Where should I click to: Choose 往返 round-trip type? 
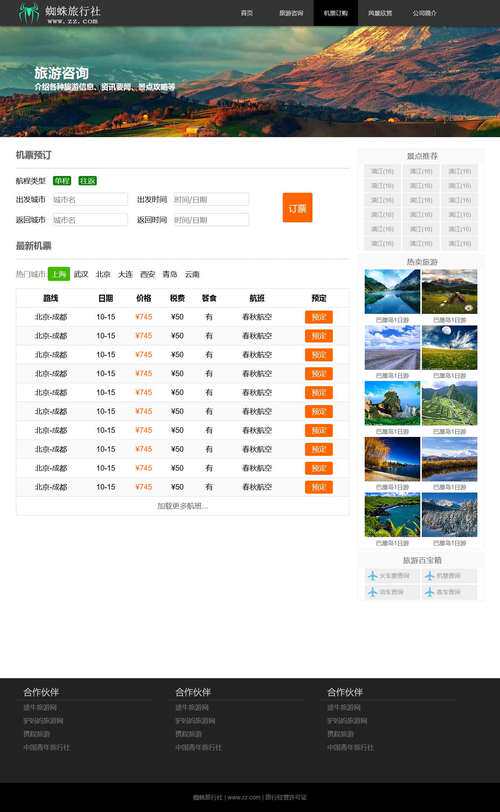pyautogui.click(x=87, y=181)
